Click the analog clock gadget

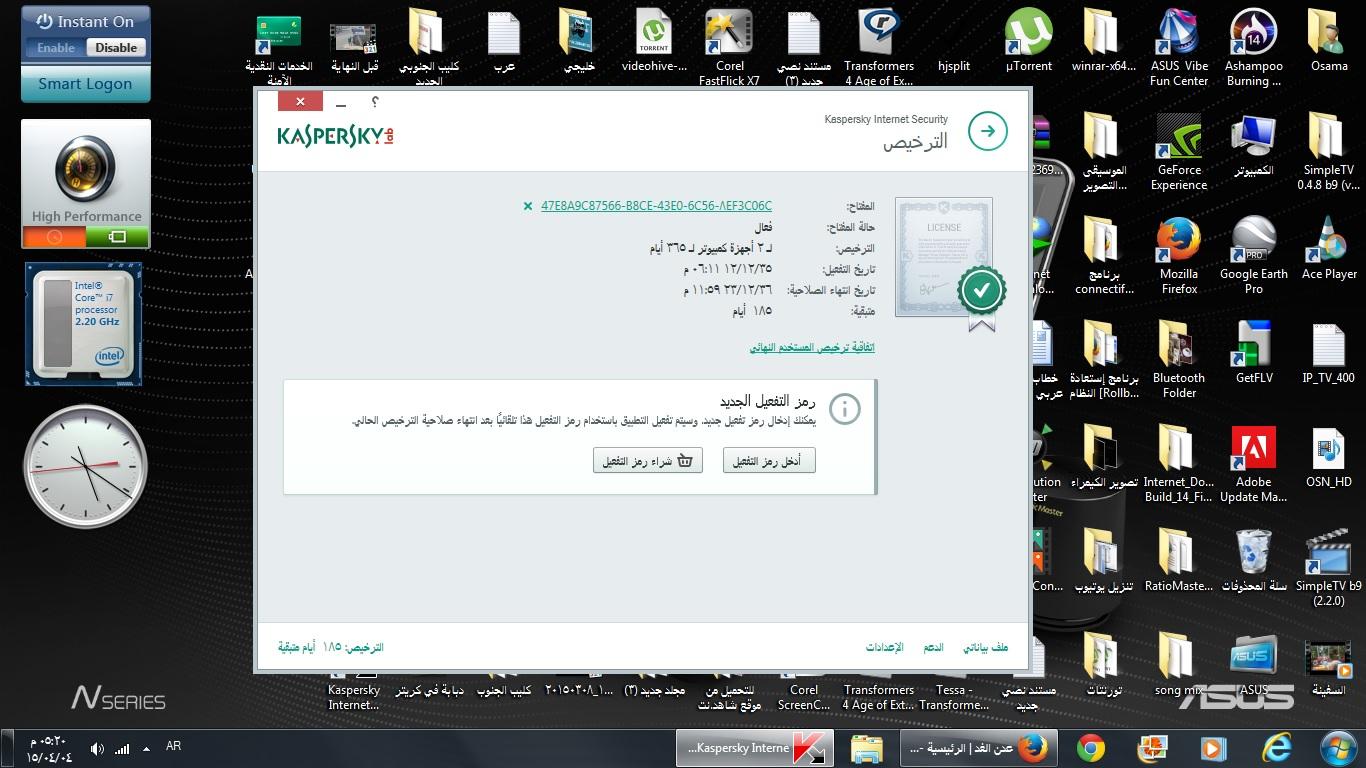(85, 467)
